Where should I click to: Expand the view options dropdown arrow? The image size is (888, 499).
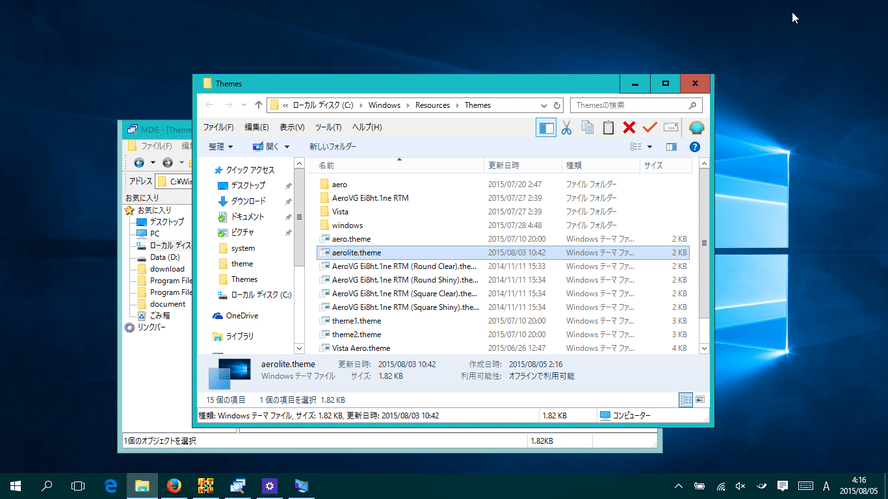point(650,147)
